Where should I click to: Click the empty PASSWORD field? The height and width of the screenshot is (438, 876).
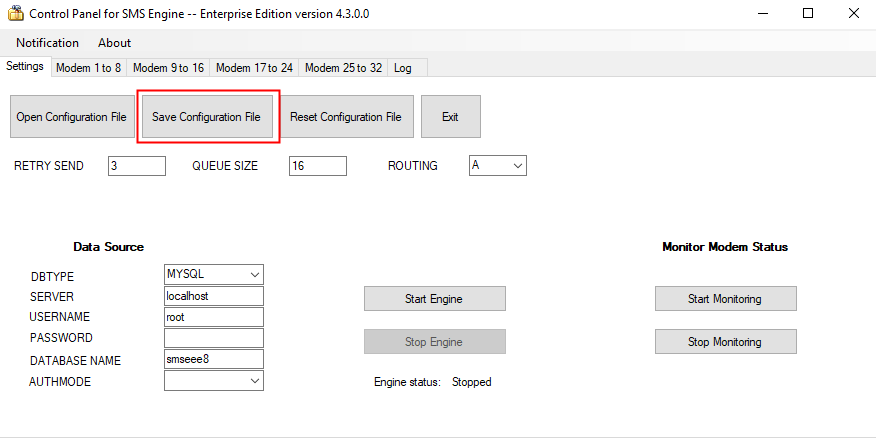pyautogui.click(x=213, y=338)
